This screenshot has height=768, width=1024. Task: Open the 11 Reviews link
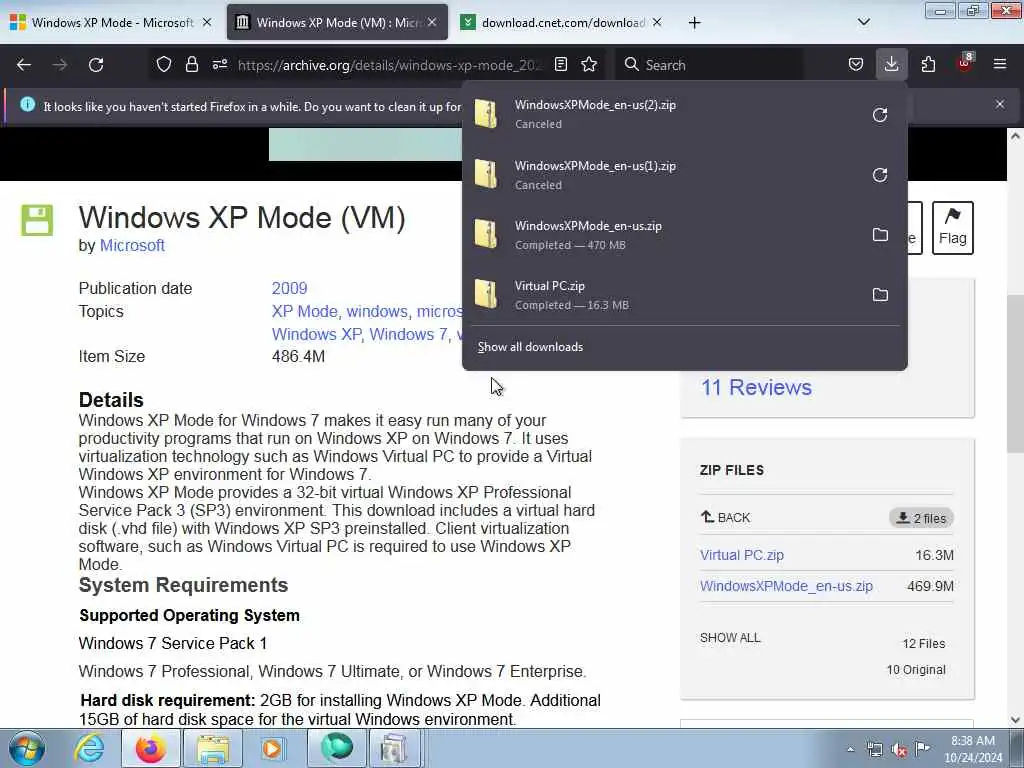point(756,387)
